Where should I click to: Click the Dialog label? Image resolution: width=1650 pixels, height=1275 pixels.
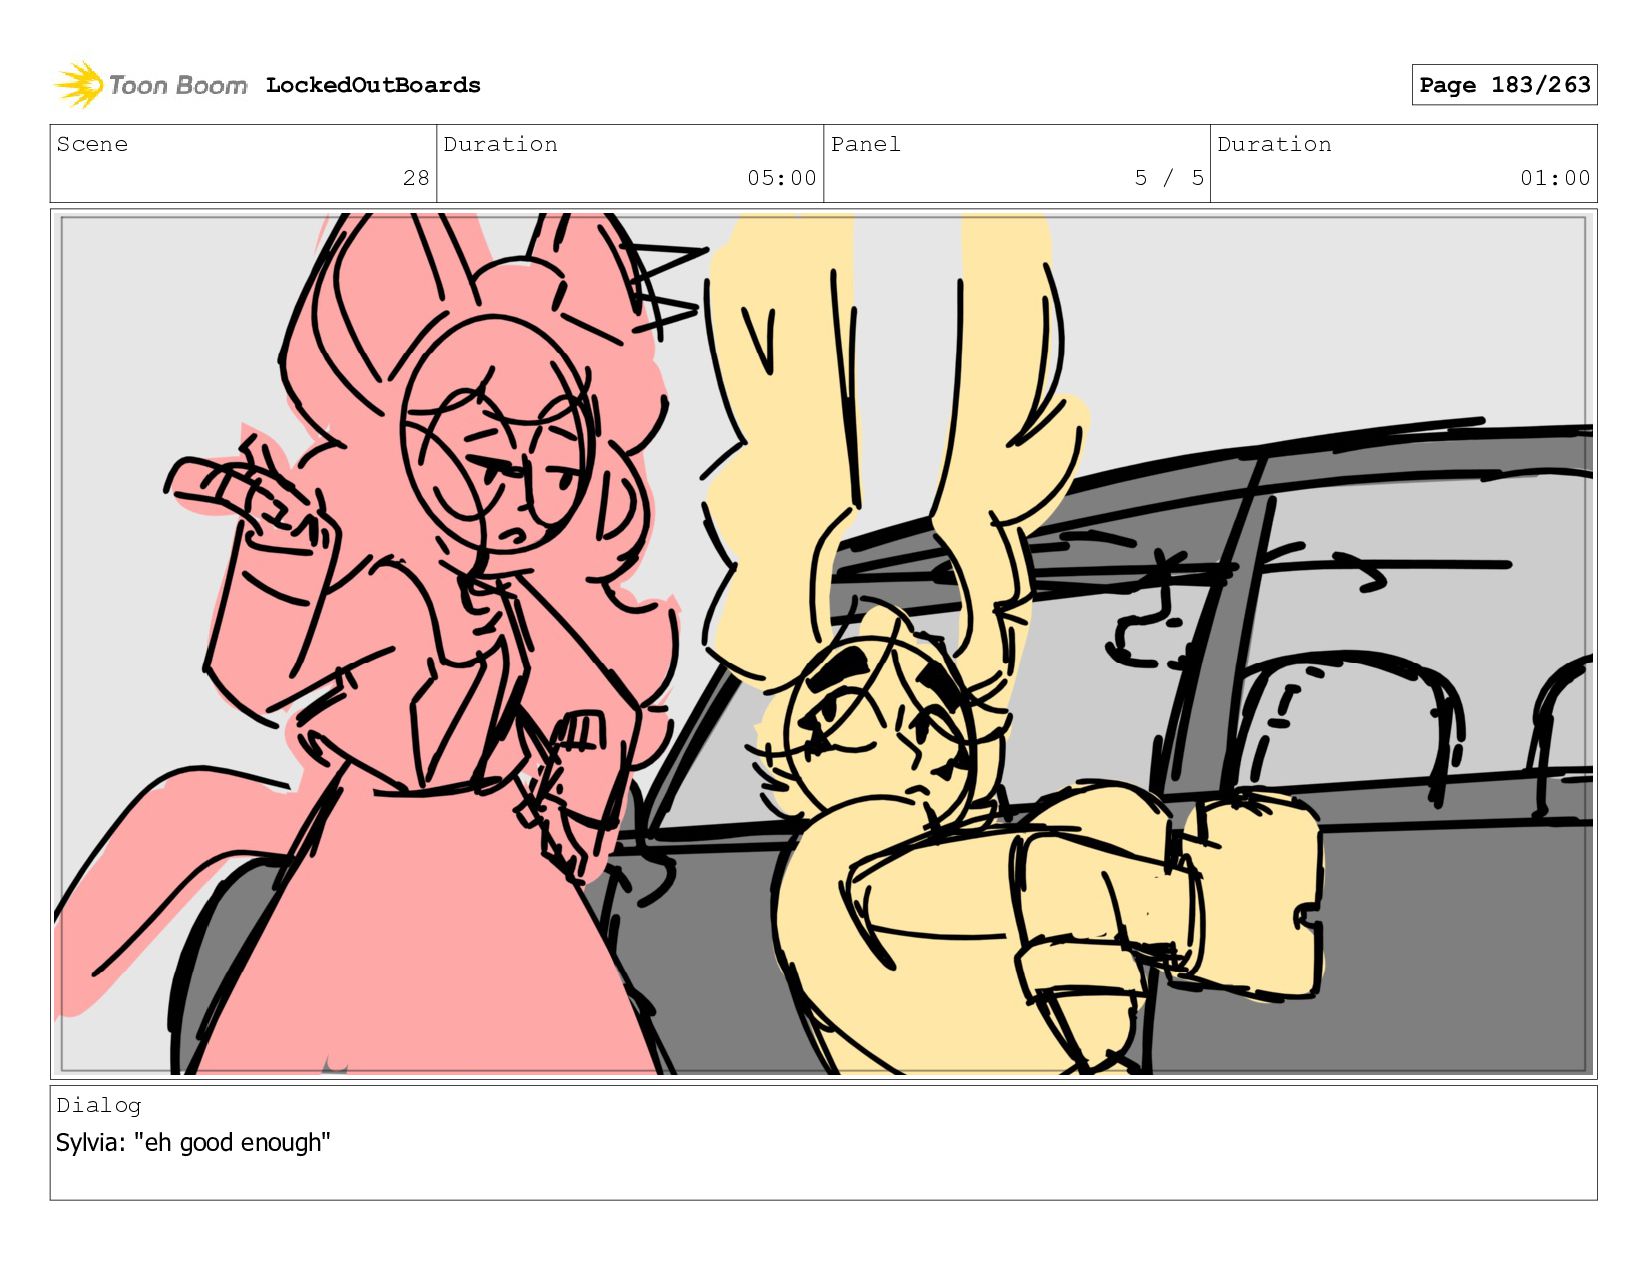pos(98,1105)
